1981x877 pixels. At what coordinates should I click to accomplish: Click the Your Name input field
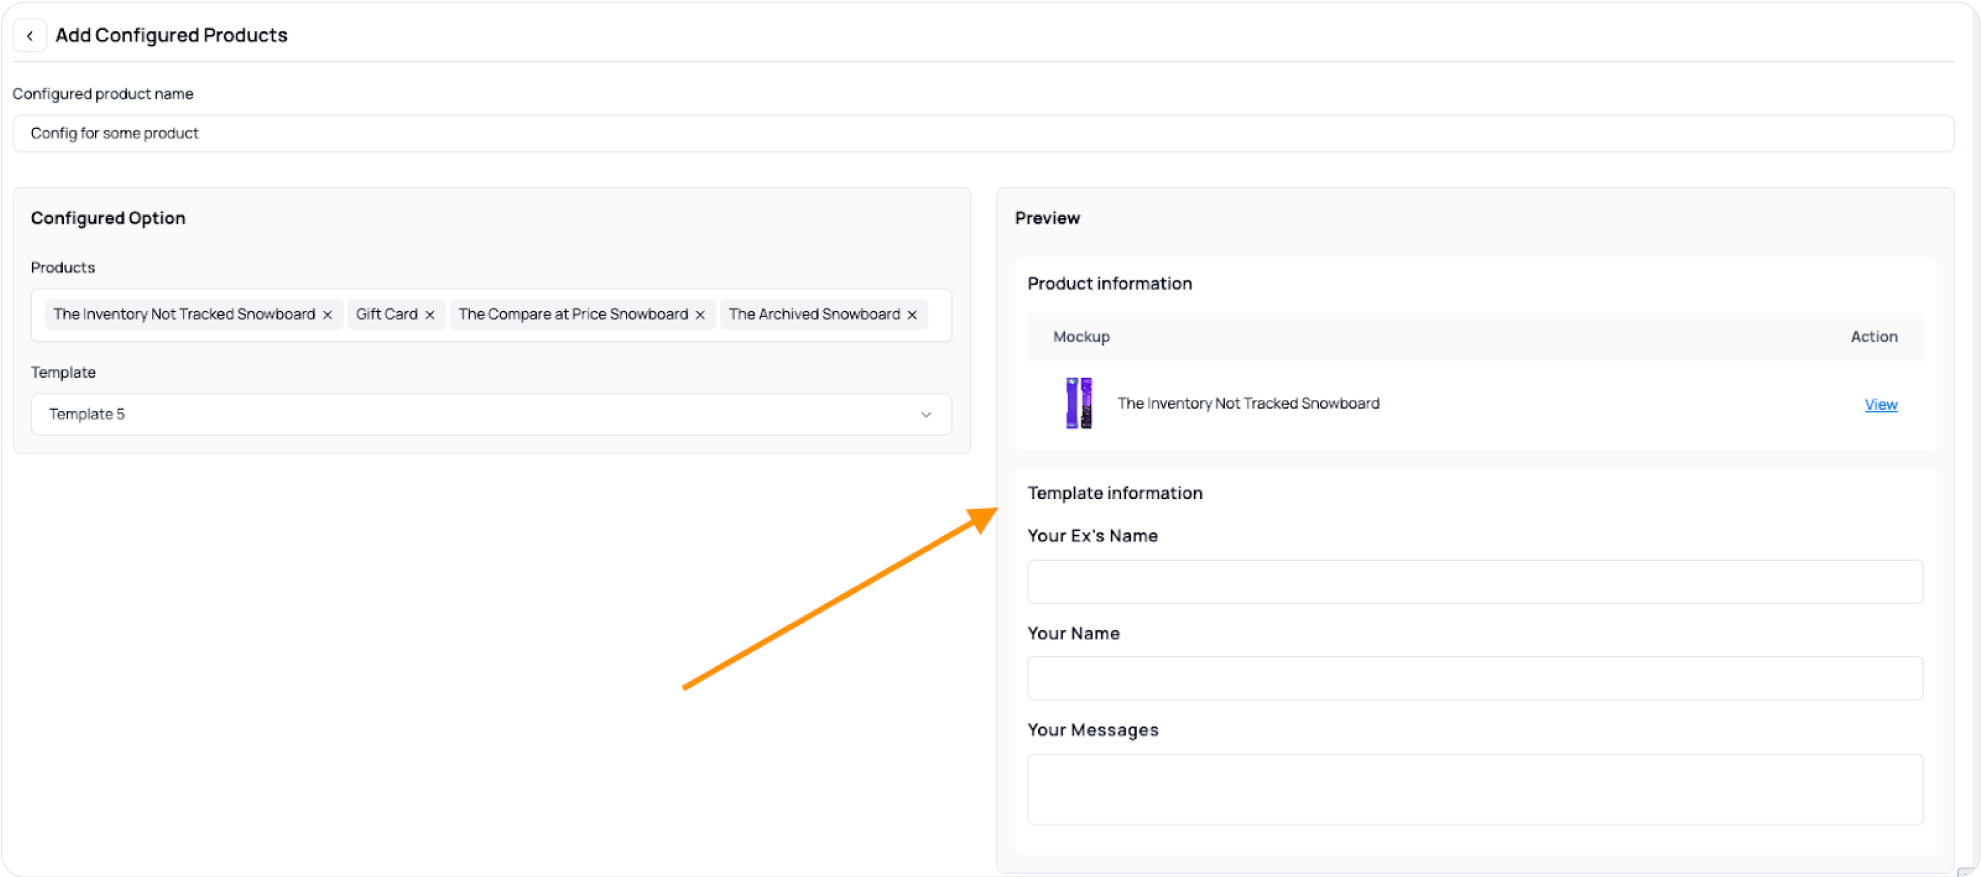pyautogui.click(x=1474, y=679)
